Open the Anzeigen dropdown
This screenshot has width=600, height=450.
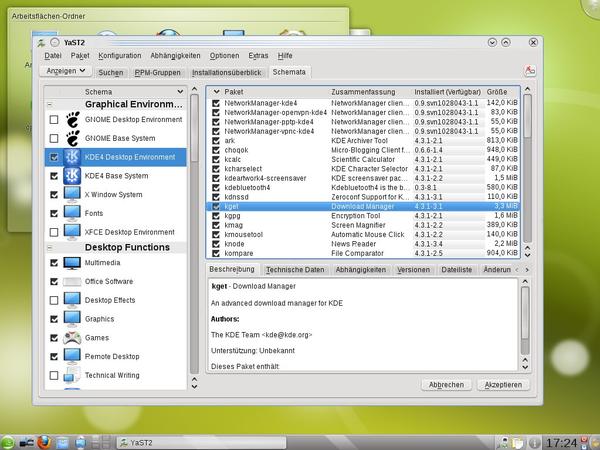pyautogui.click(x=65, y=71)
